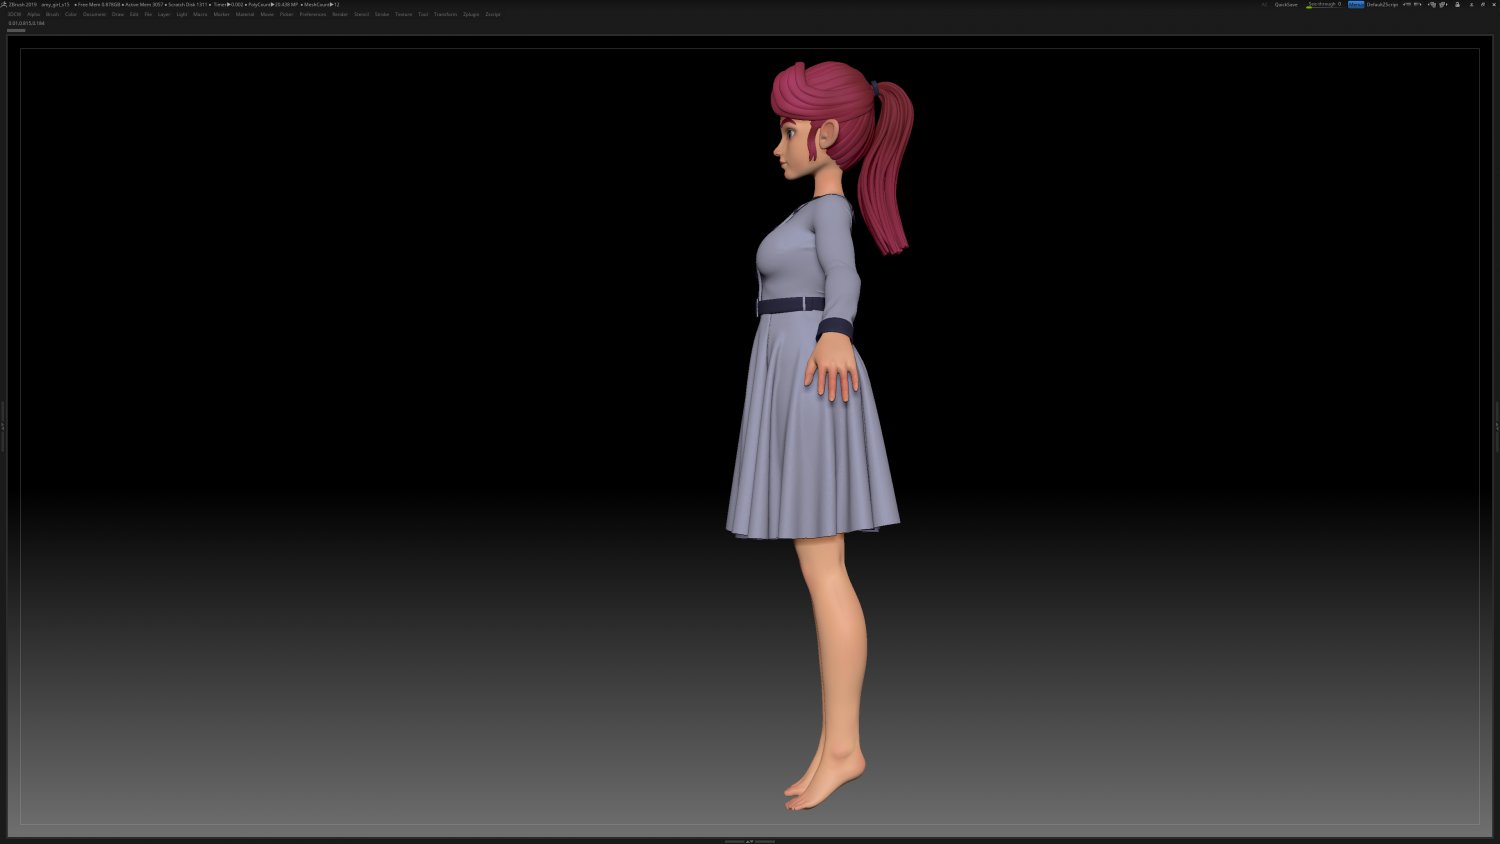Click the previous-interface left arrow icon in title bar
This screenshot has width=1500, height=844.
point(1407,3)
